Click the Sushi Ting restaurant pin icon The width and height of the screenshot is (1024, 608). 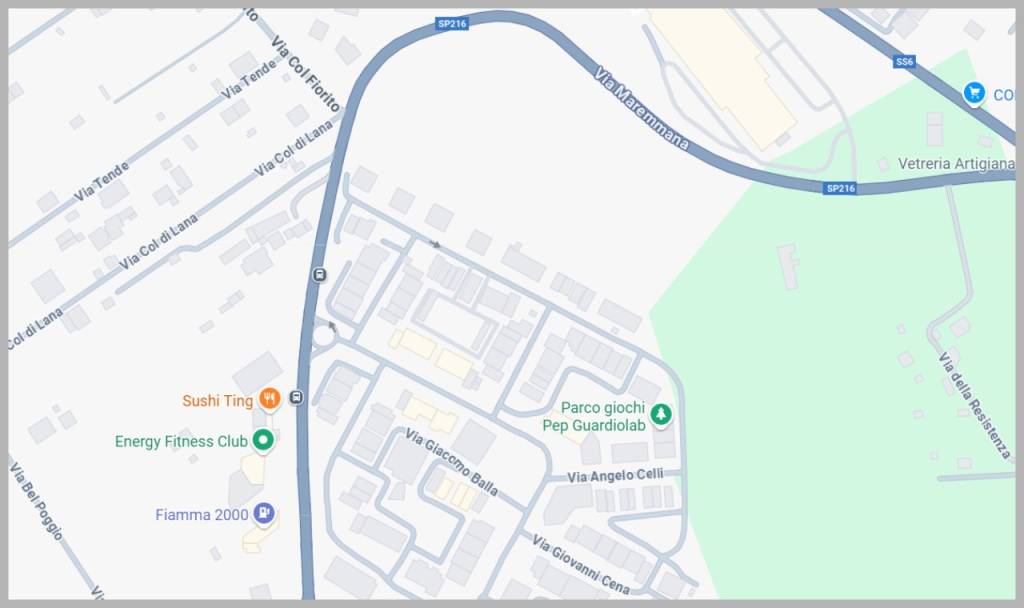(x=269, y=398)
